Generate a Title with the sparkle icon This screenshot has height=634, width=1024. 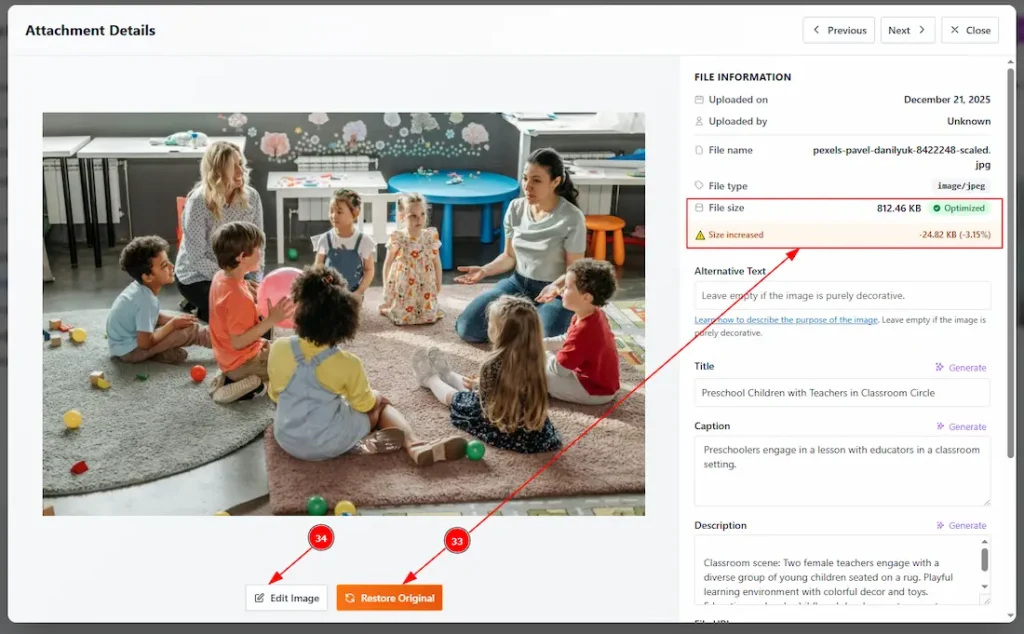click(x=961, y=367)
